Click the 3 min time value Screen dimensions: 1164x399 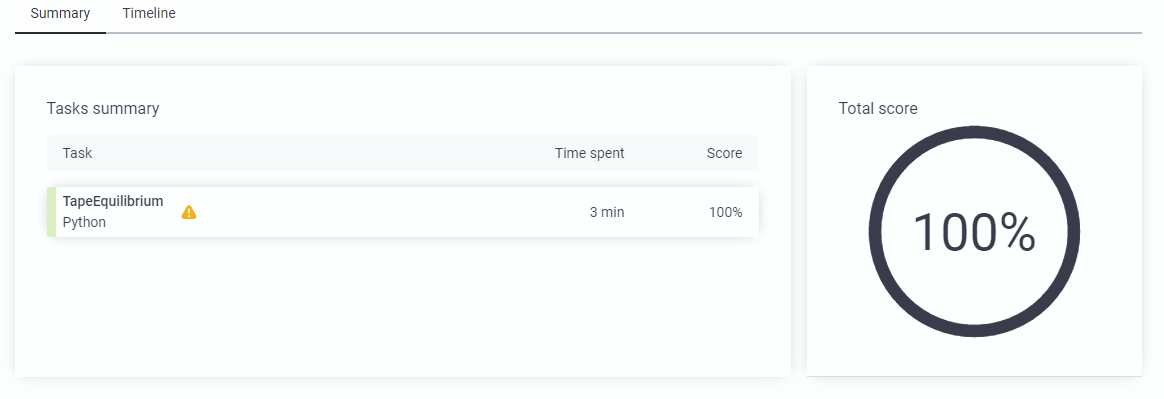pos(606,213)
